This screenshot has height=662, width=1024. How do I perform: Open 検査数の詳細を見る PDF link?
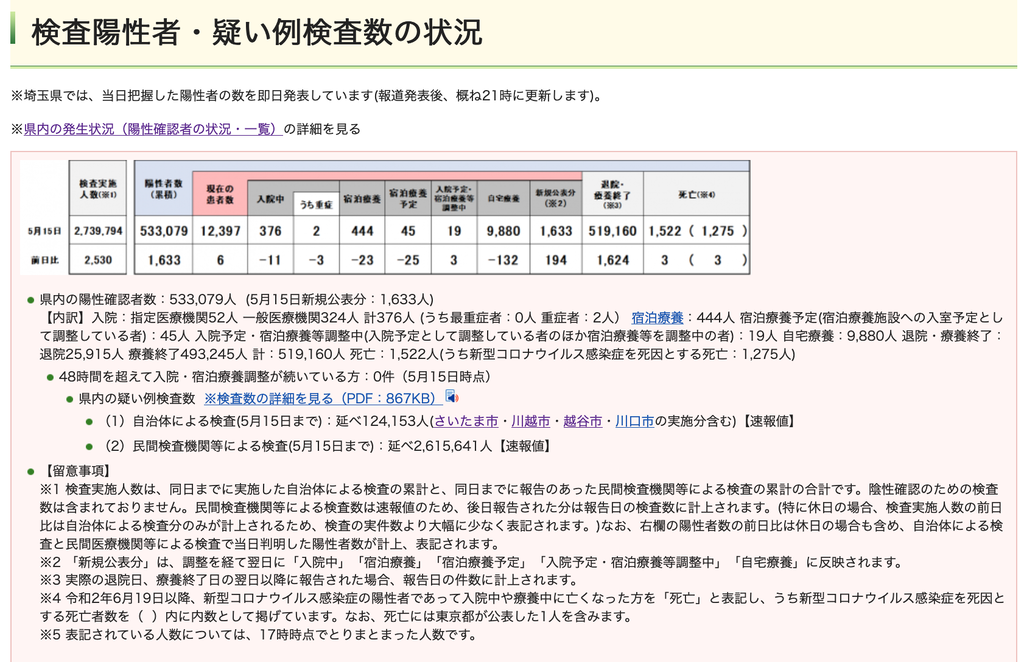pos(325,398)
